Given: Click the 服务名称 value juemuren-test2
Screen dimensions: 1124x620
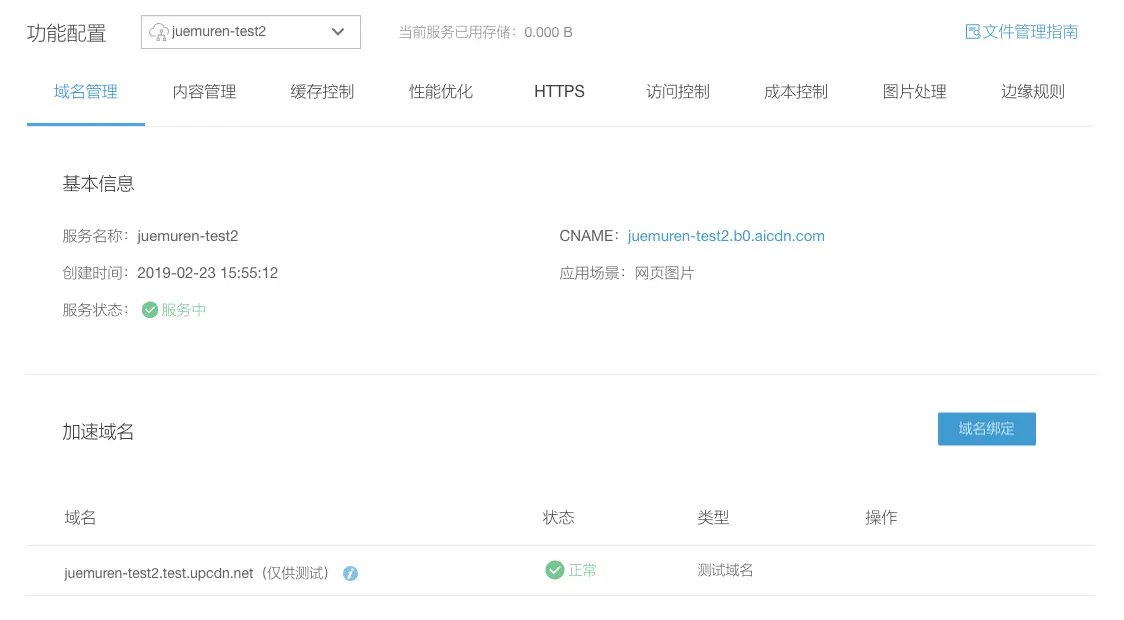Looking at the screenshot, I should [x=188, y=236].
